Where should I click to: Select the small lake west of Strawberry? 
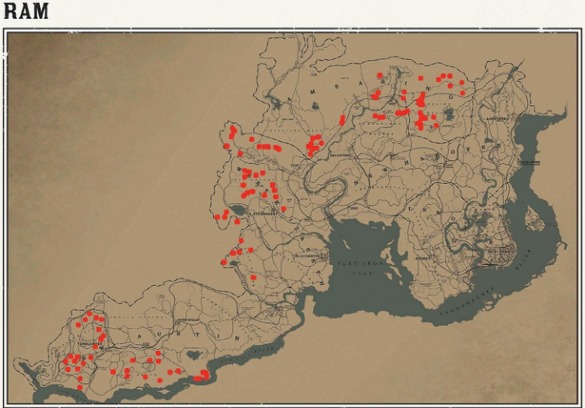click(x=237, y=210)
